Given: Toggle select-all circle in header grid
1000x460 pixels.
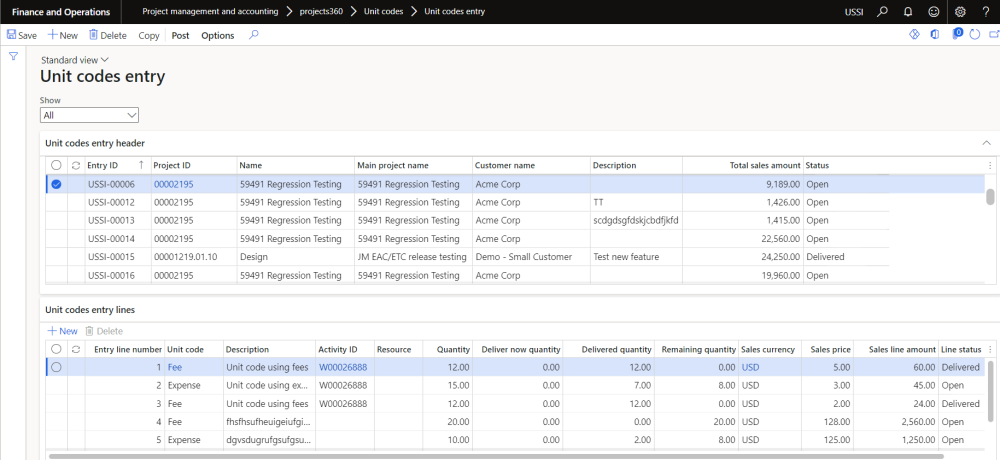Looking at the screenshot, I should click(x=56, y=165).
